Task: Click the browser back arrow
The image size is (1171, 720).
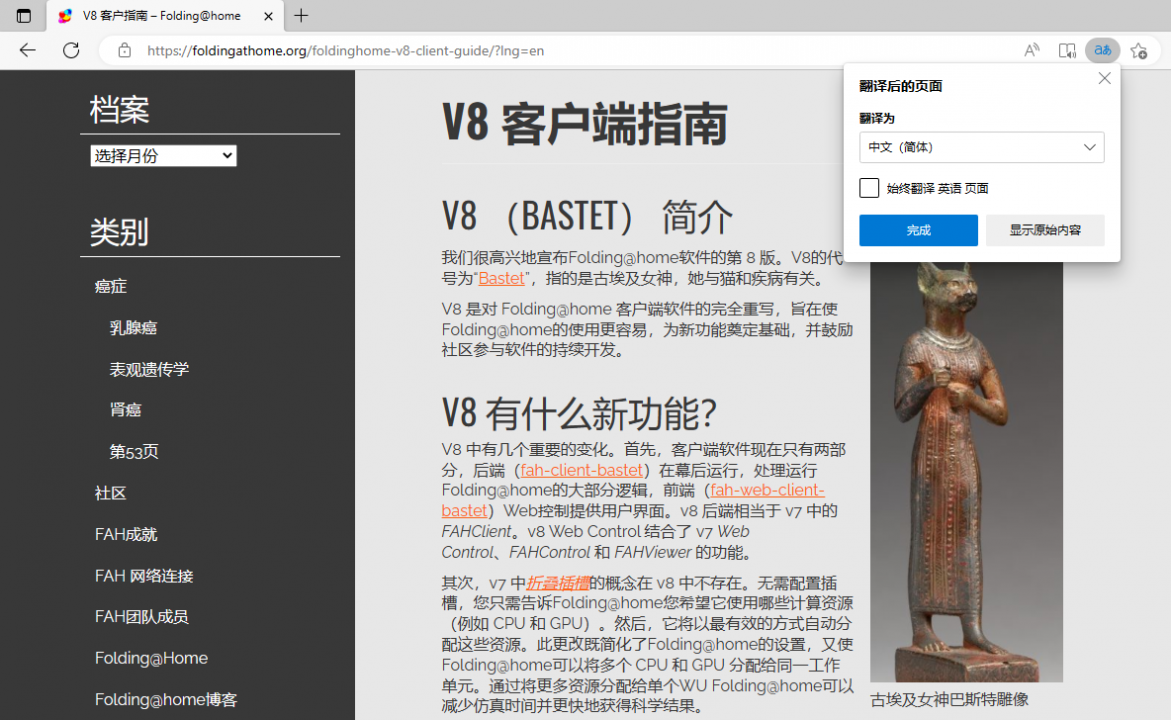Action: pyautogui.click(x=28, y=50)
